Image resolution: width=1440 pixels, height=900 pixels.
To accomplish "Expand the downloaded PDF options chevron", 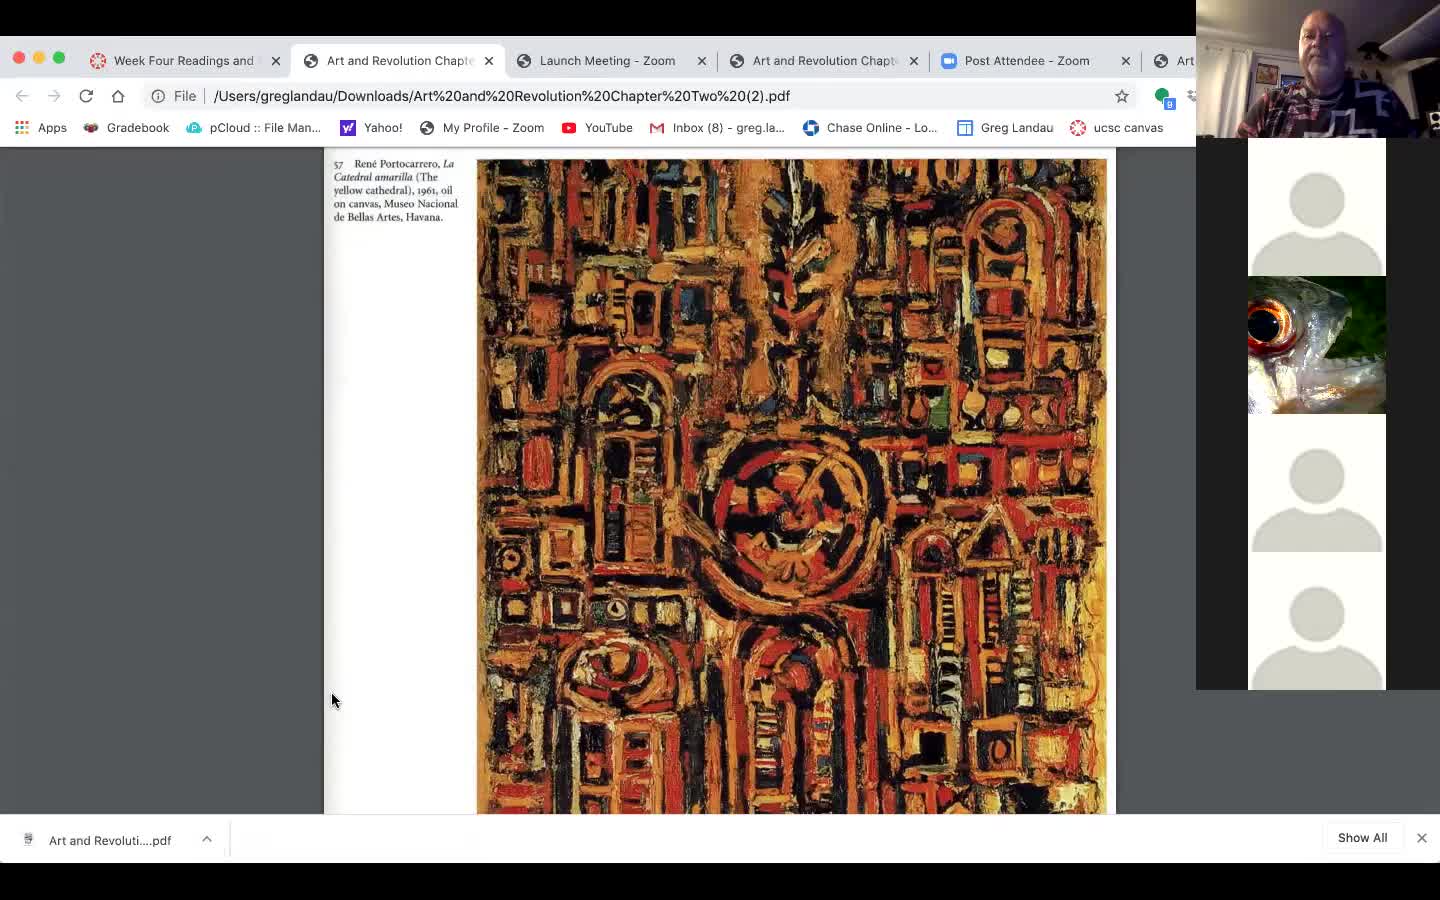I will [207, 839].
